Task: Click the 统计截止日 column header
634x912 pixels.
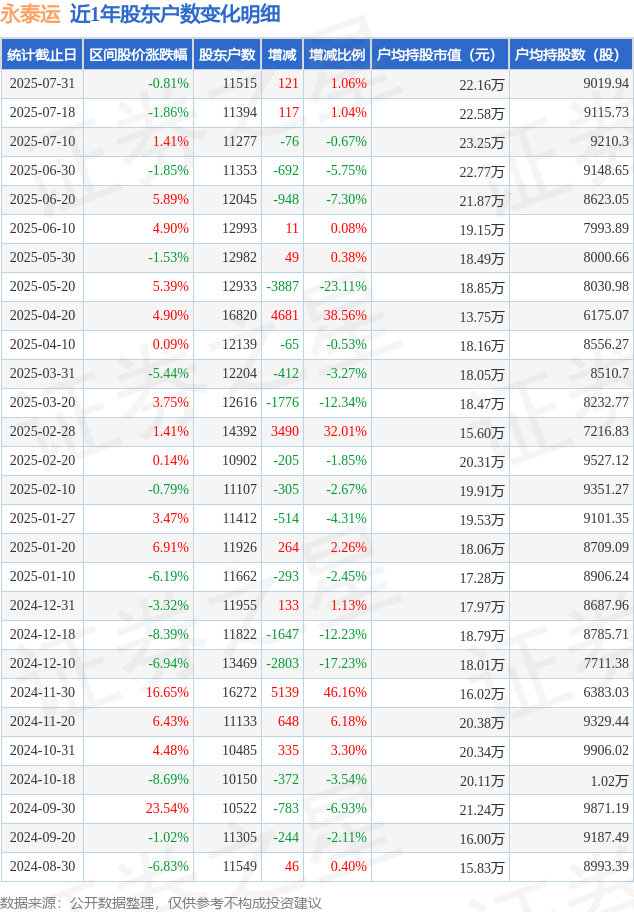Action: pos(42,55)
